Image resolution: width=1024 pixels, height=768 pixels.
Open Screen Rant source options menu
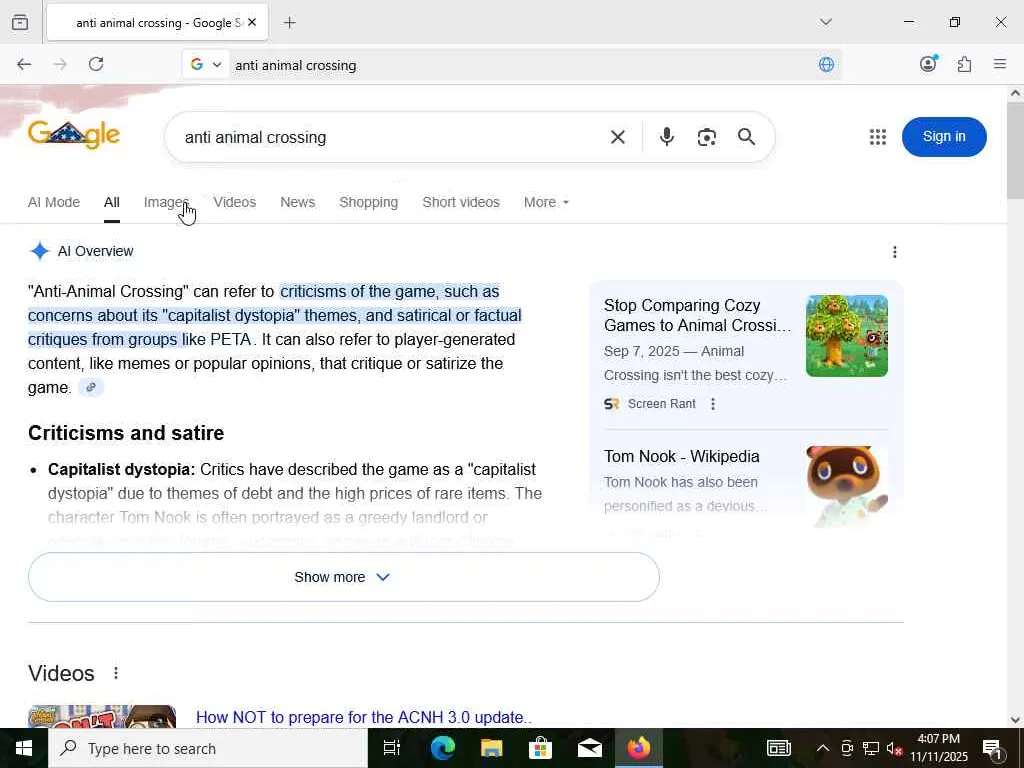713,404
